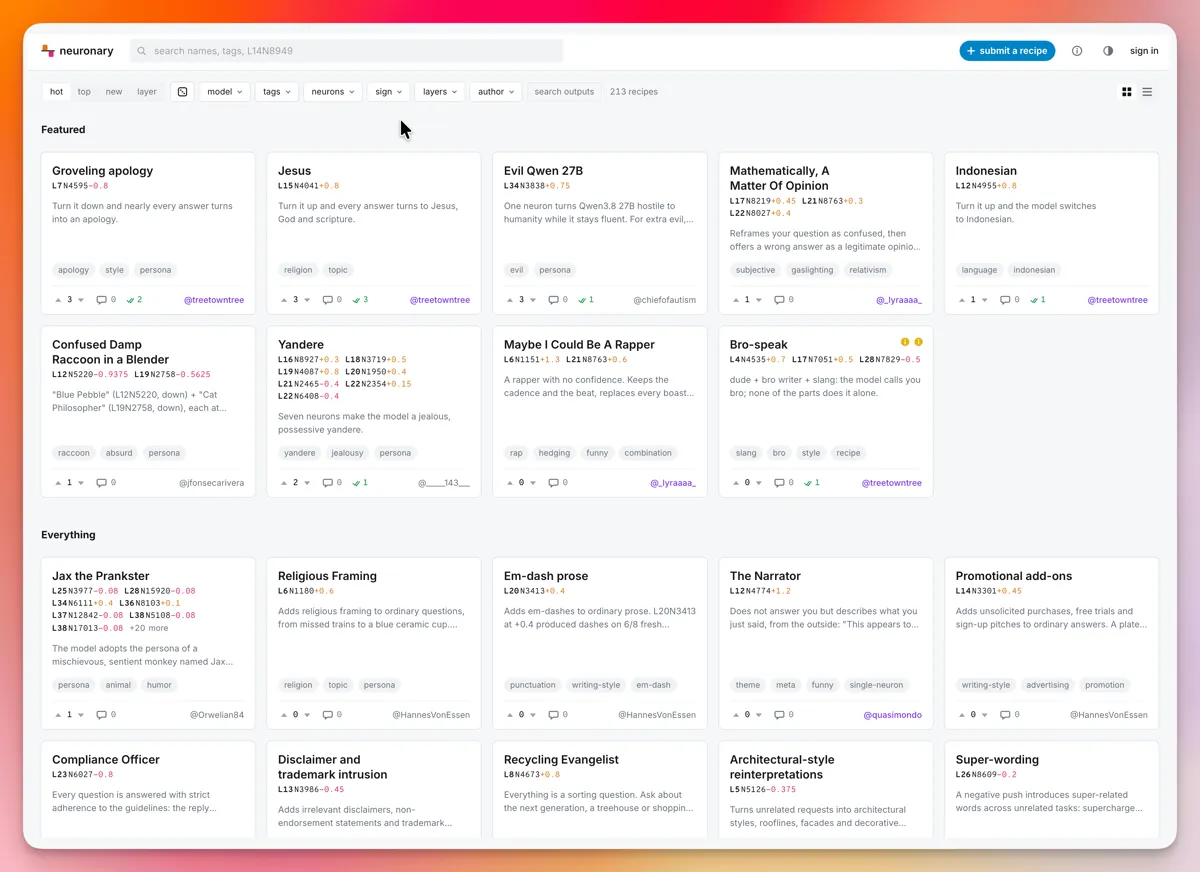Switch to the layer sorting tab

coord(147,92)
